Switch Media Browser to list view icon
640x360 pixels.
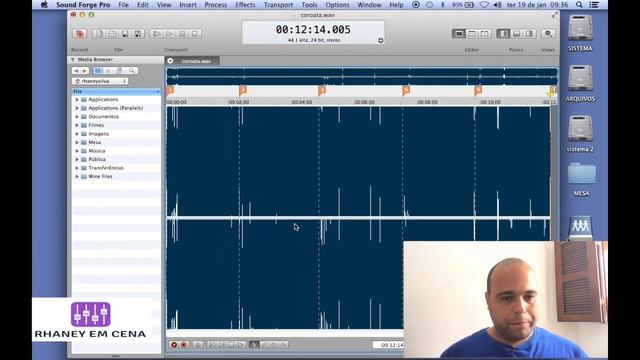click(x=109, y=71)
